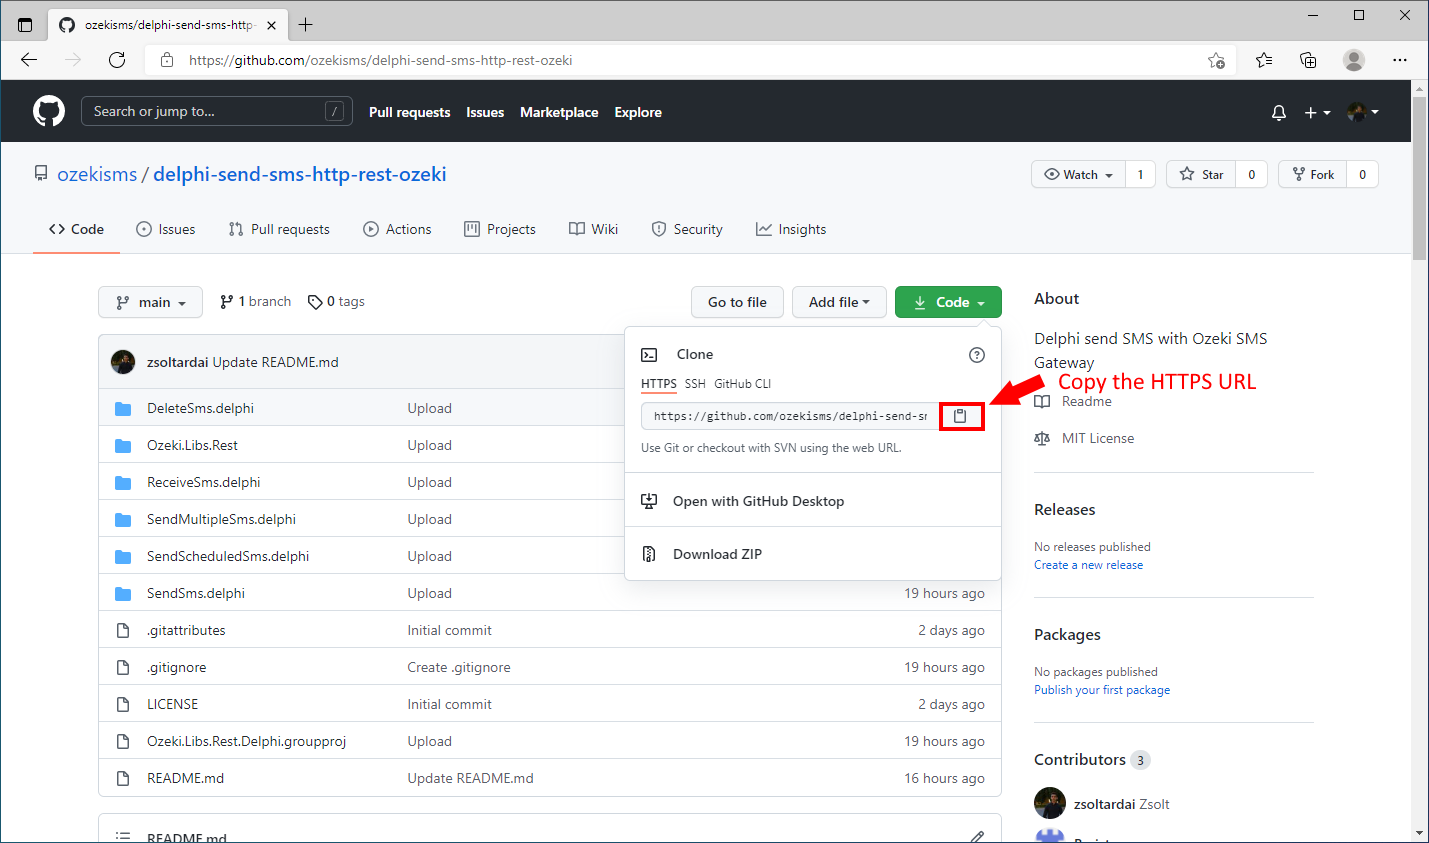Switch to the SSH clone tab

click(694, 383)
